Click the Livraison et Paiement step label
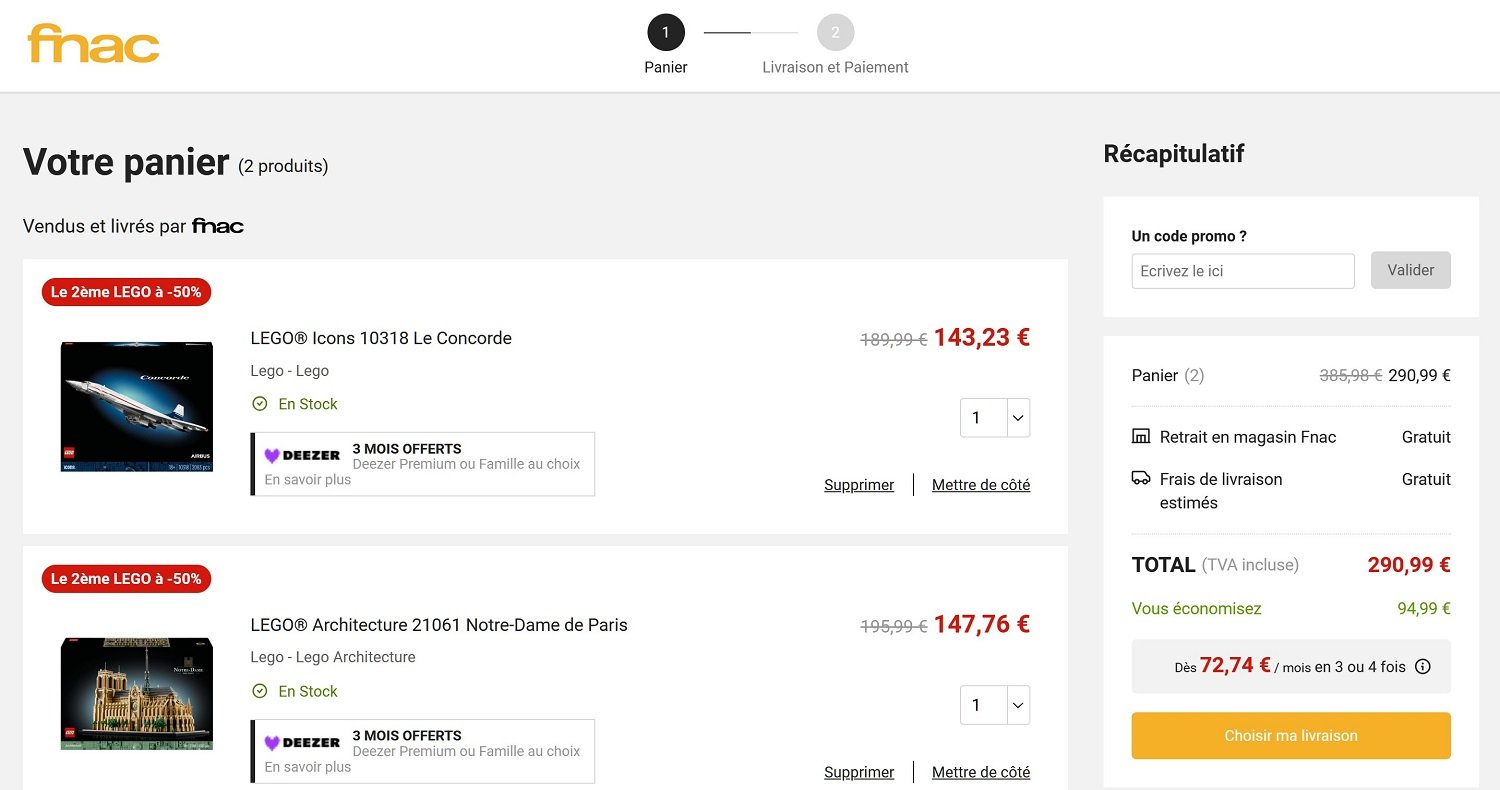The width and height of the screenshot is (1500, 790). [835, 67]
